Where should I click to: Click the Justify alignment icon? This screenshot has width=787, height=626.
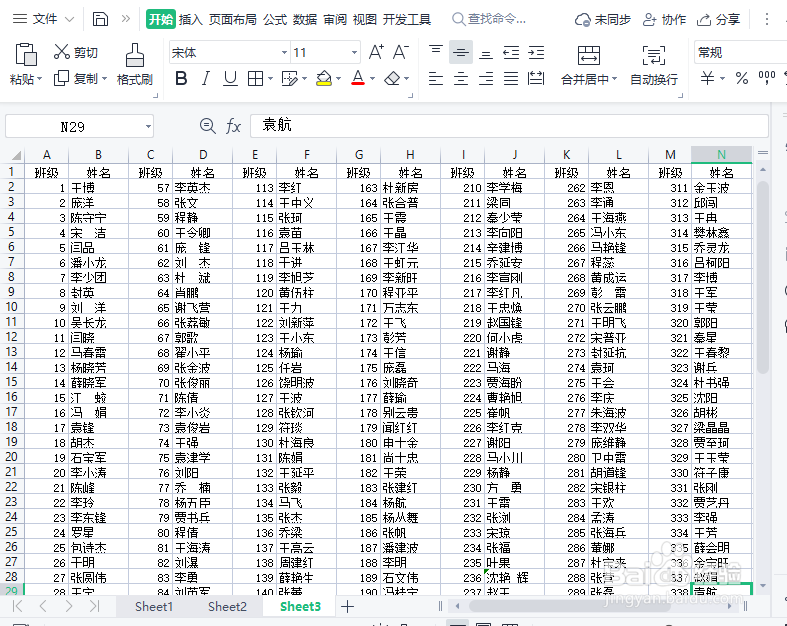(x=511, y=78)
